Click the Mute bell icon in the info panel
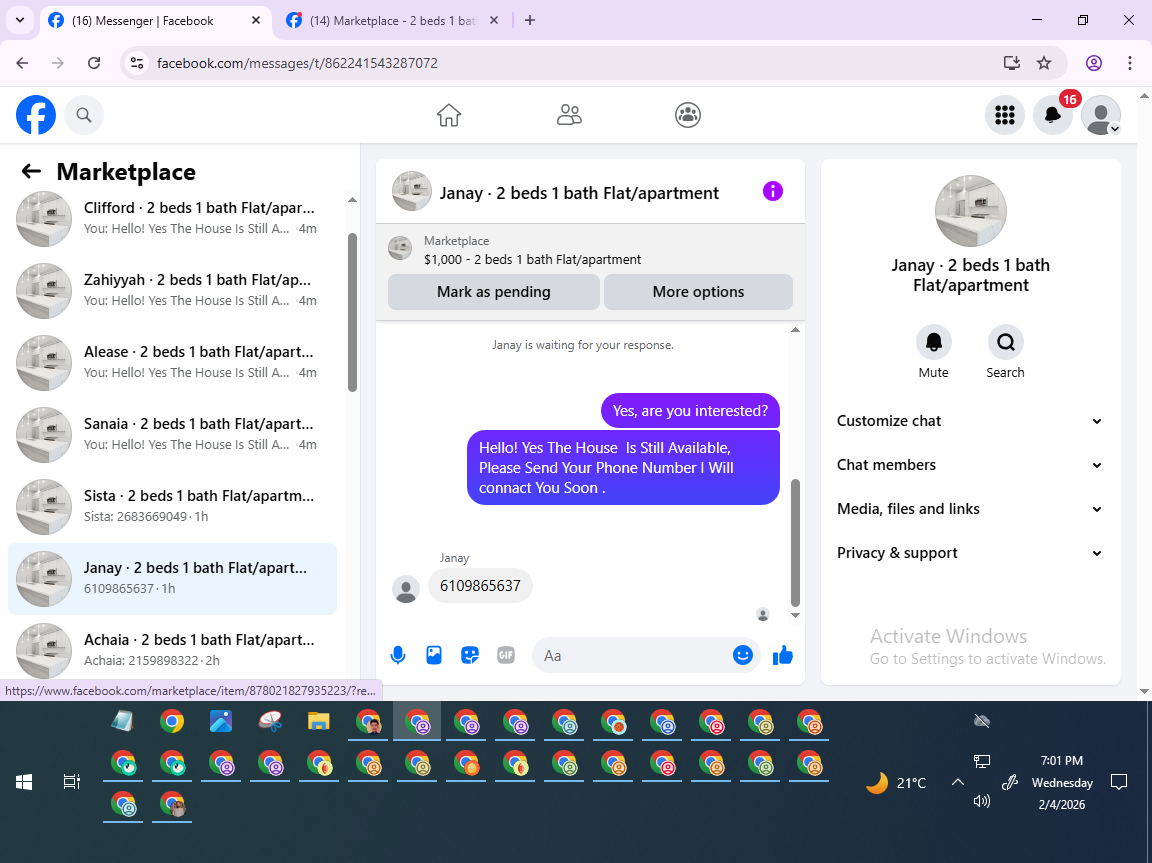 point(934,342)
